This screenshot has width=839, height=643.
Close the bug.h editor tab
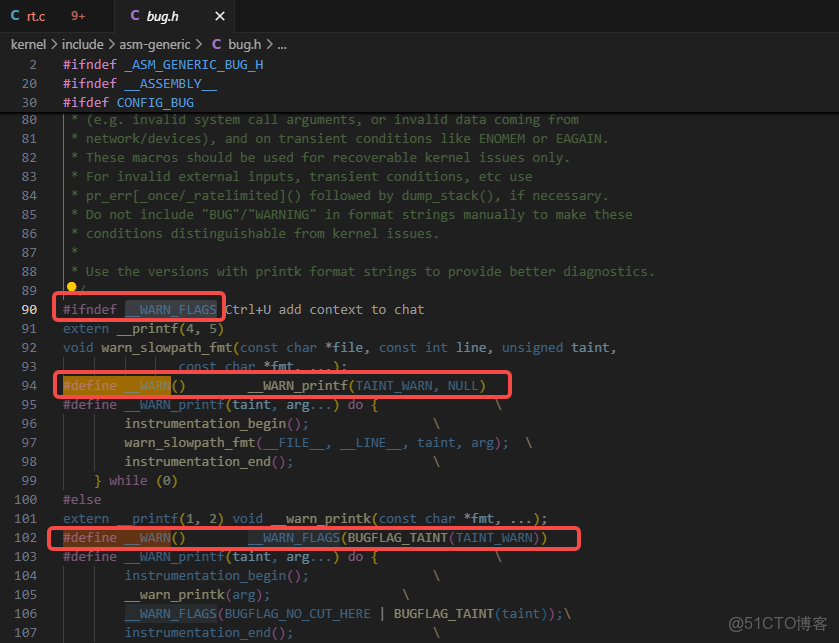[219, 16]
